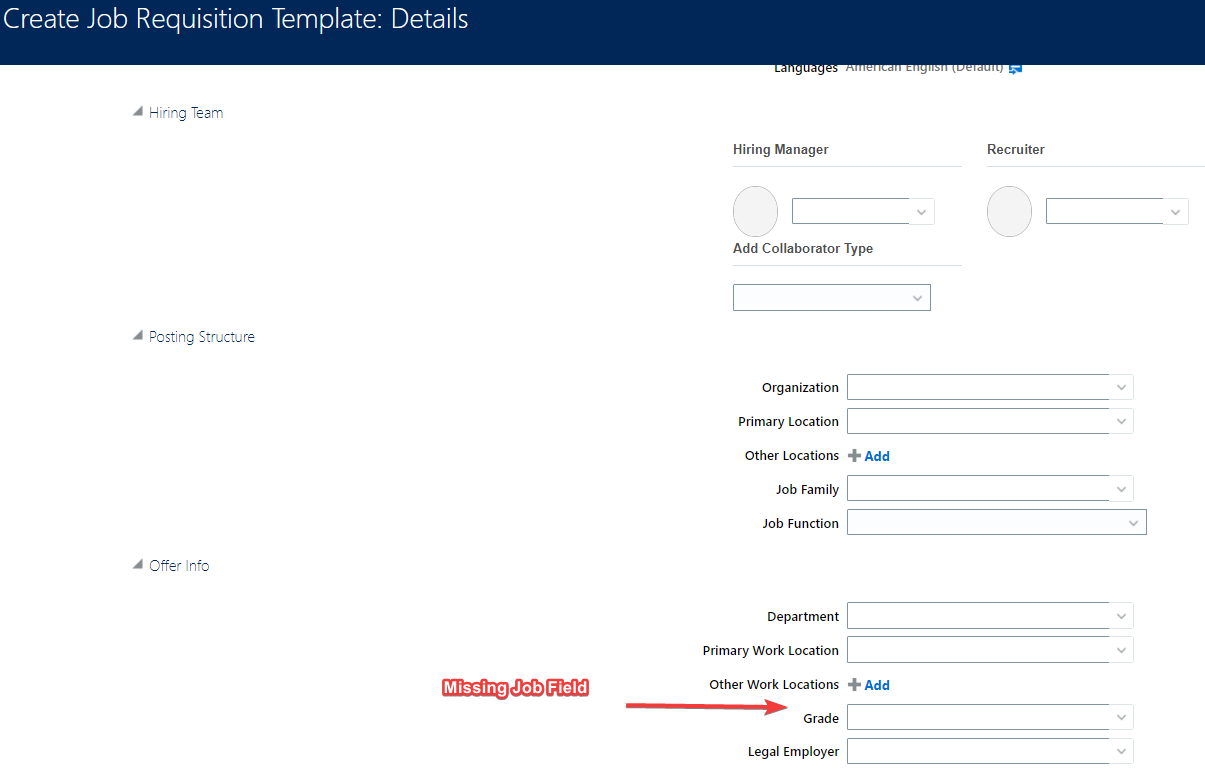
Task: Select the American English (Default) language link
Action: point(925,67)
